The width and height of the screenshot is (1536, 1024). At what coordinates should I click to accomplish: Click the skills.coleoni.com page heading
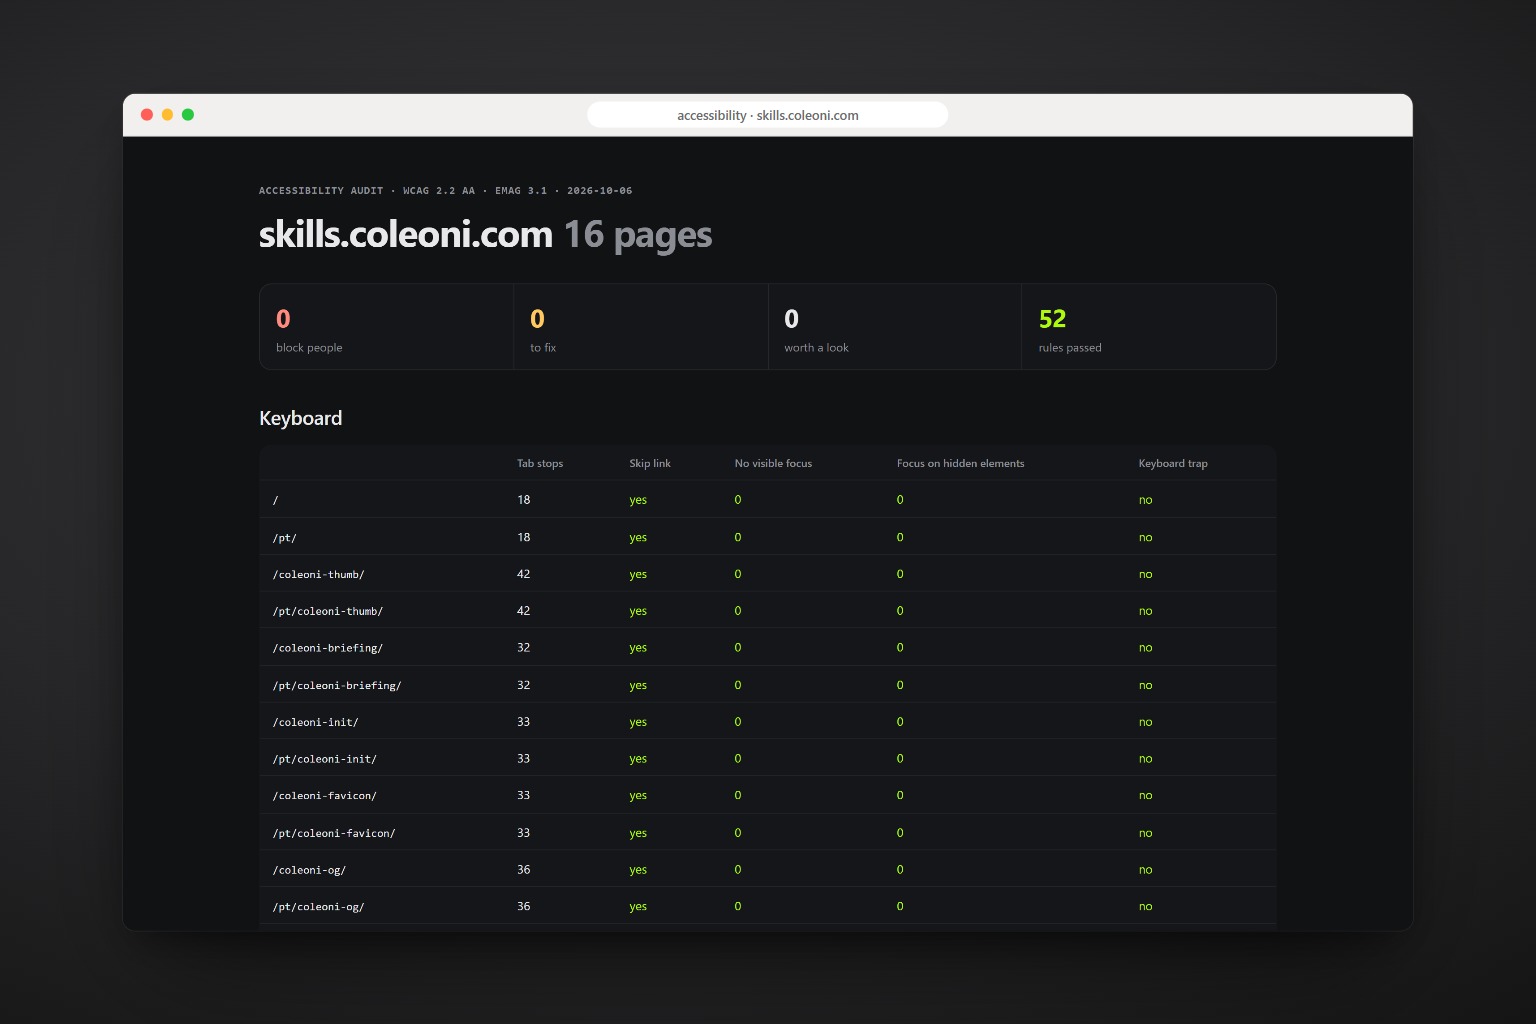[x=406, y=235]
